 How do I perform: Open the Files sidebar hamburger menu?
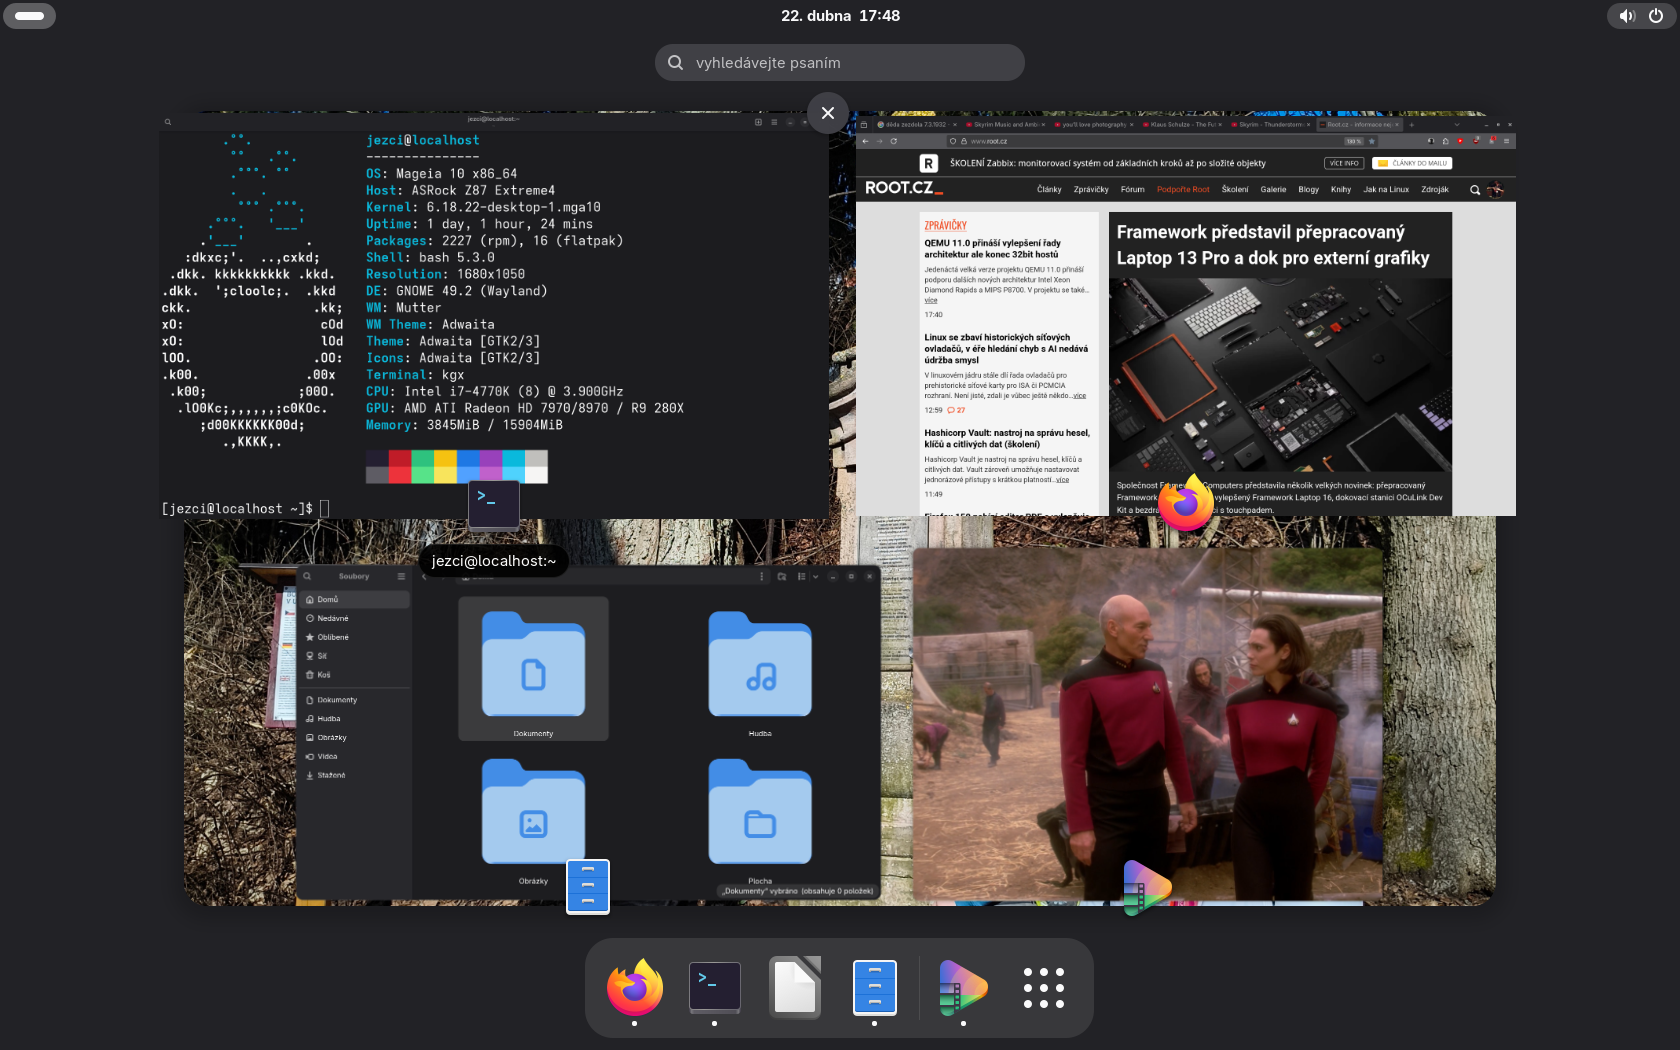[401, 576]
